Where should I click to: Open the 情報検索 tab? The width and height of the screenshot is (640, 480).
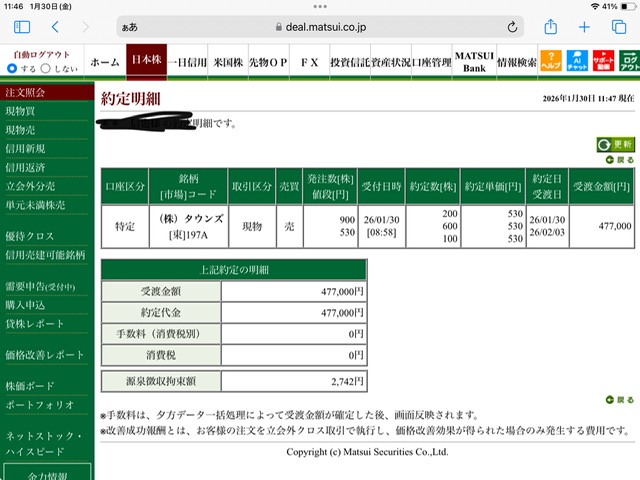517,62
